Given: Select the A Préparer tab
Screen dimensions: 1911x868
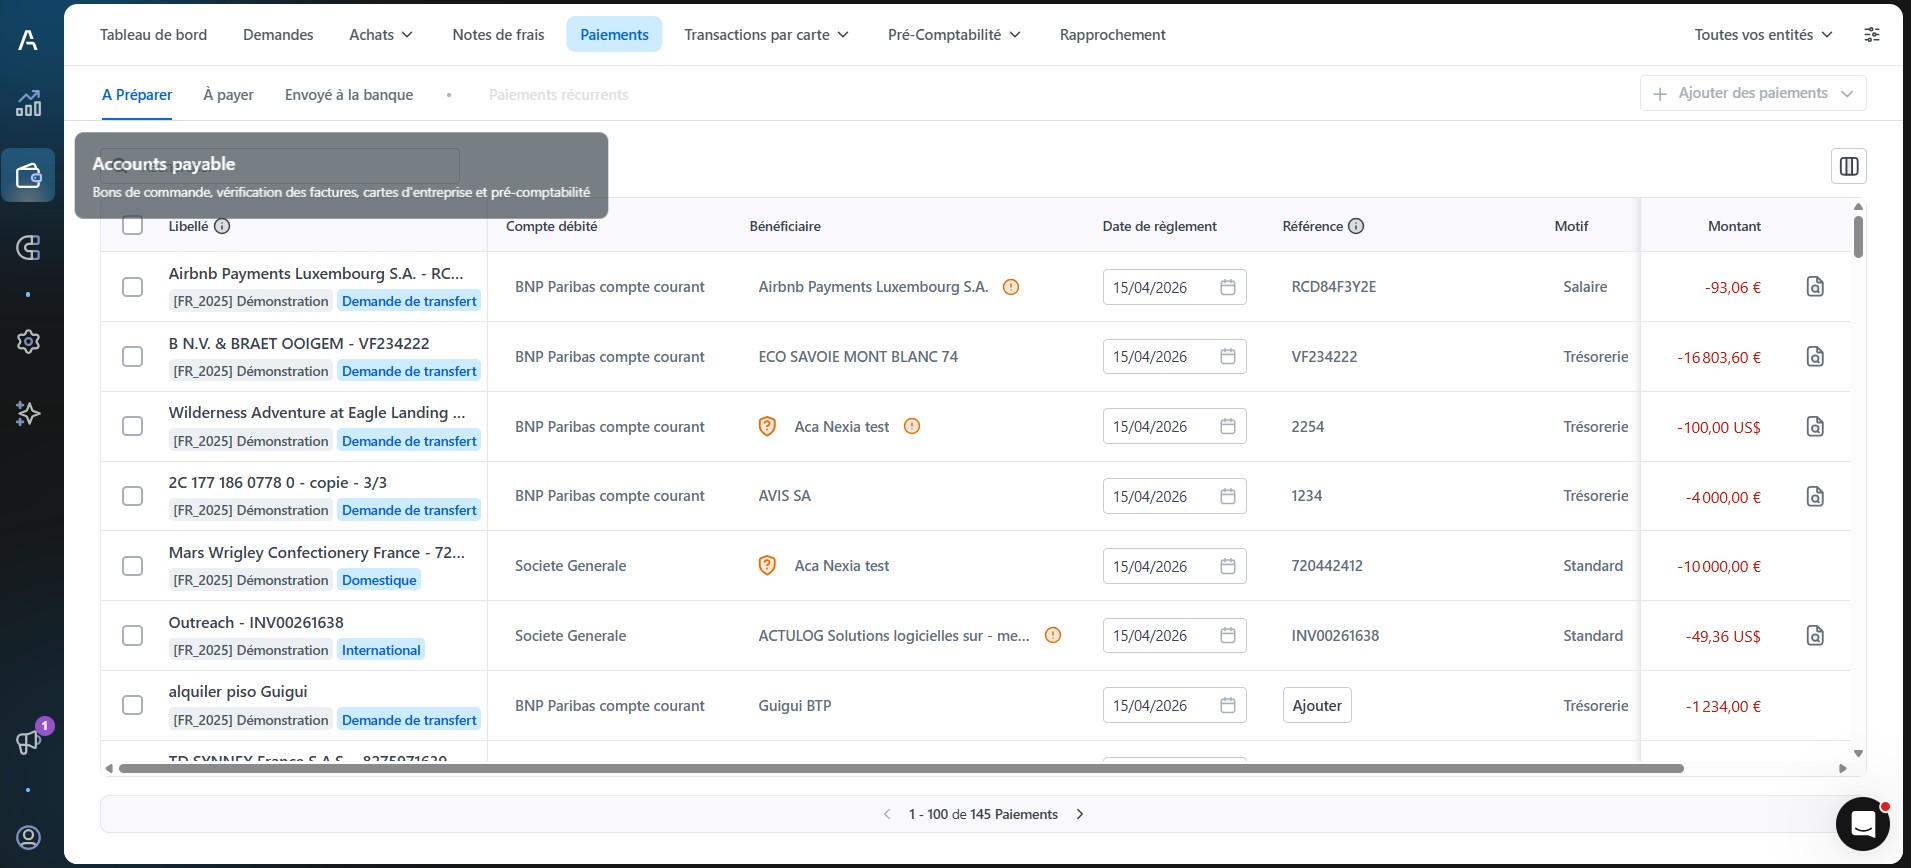Looking at the screenshot, I should (x=137, y=94).
